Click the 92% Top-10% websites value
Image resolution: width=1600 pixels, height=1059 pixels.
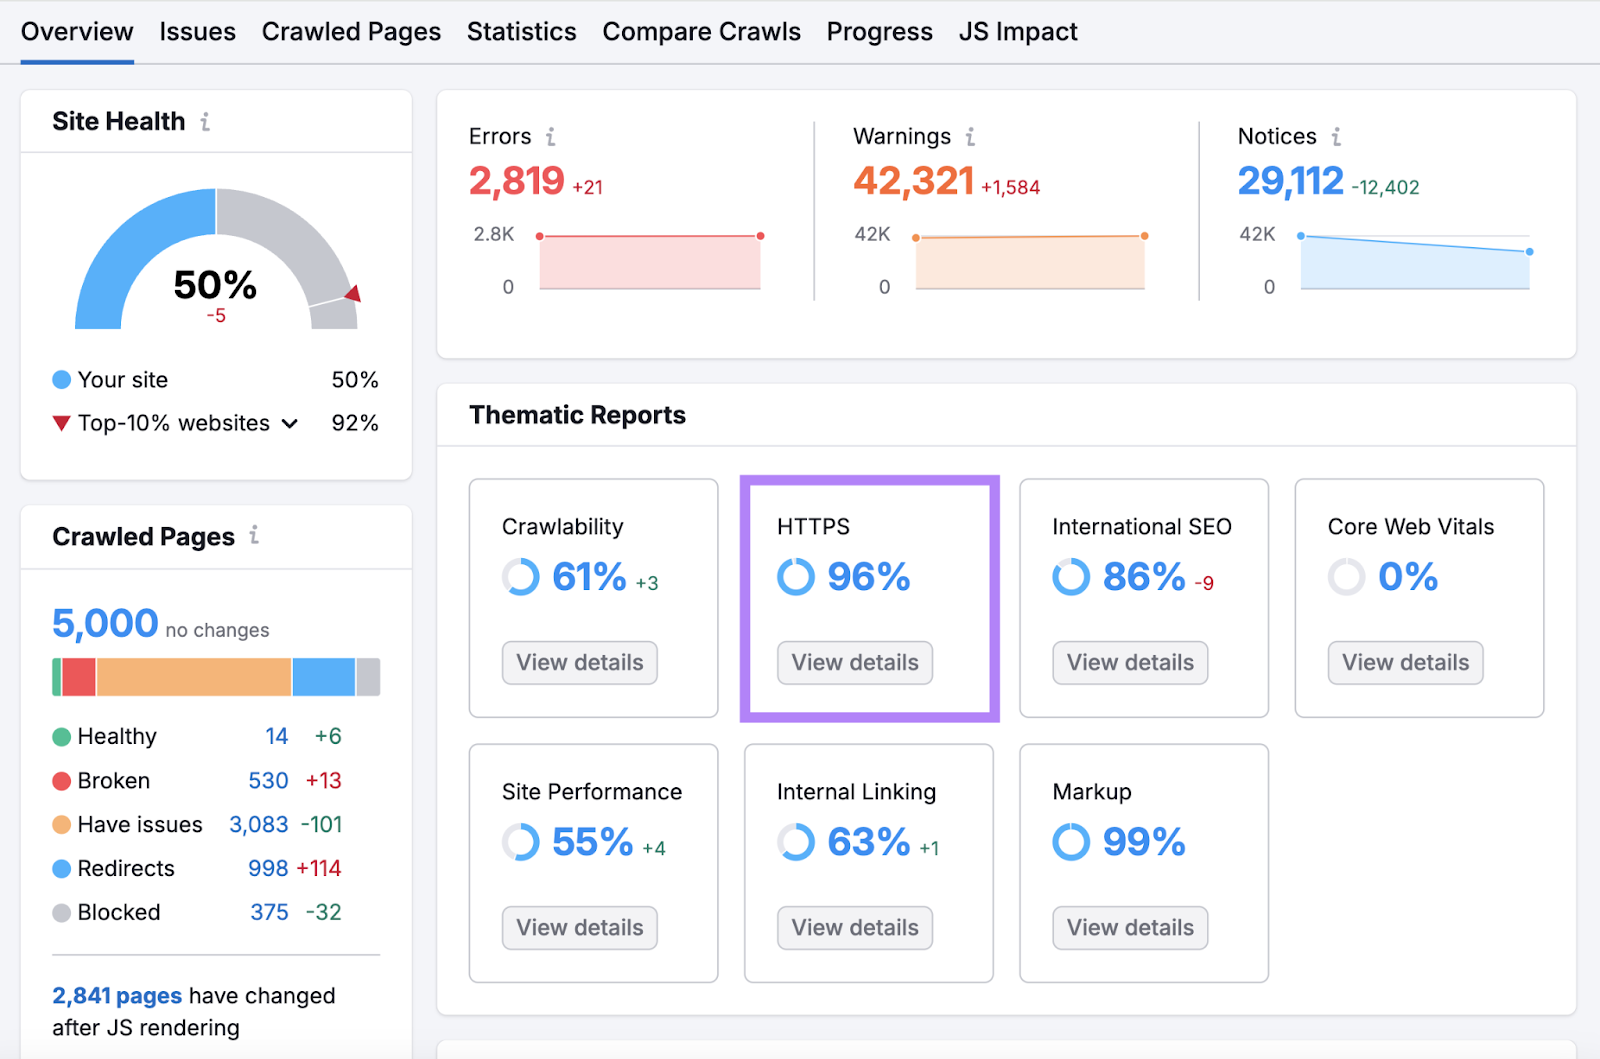click(x=355, y=424)
